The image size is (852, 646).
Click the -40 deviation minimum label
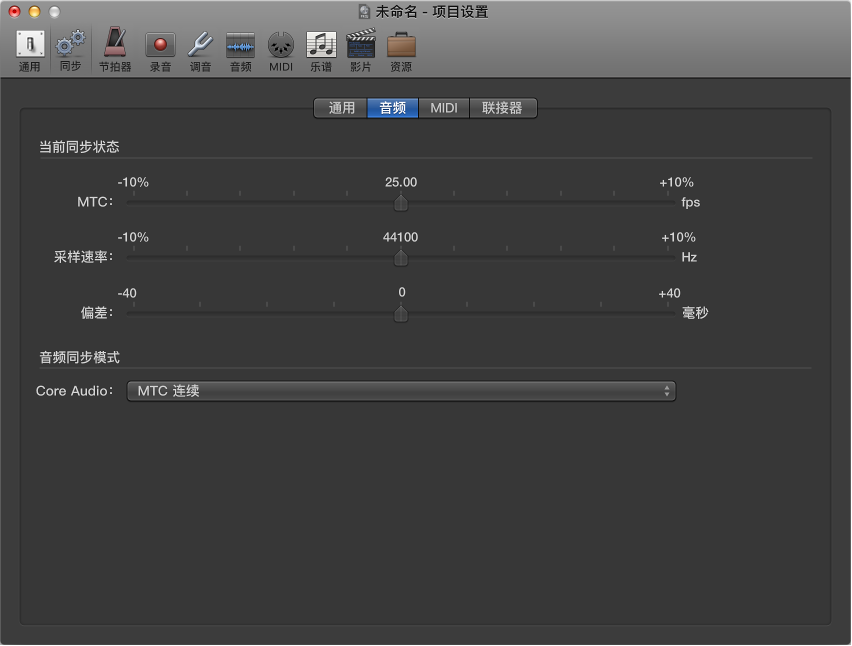(127, 293)
